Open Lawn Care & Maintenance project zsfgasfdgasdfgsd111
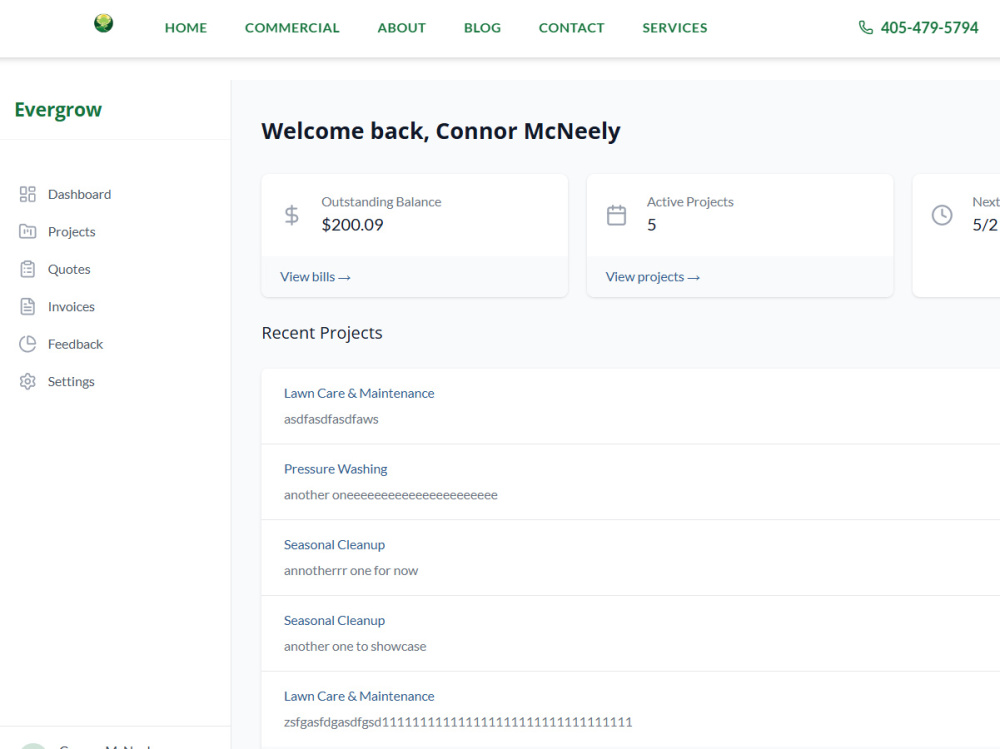The height and width of the screenshot is (749, 1000). 359,697
